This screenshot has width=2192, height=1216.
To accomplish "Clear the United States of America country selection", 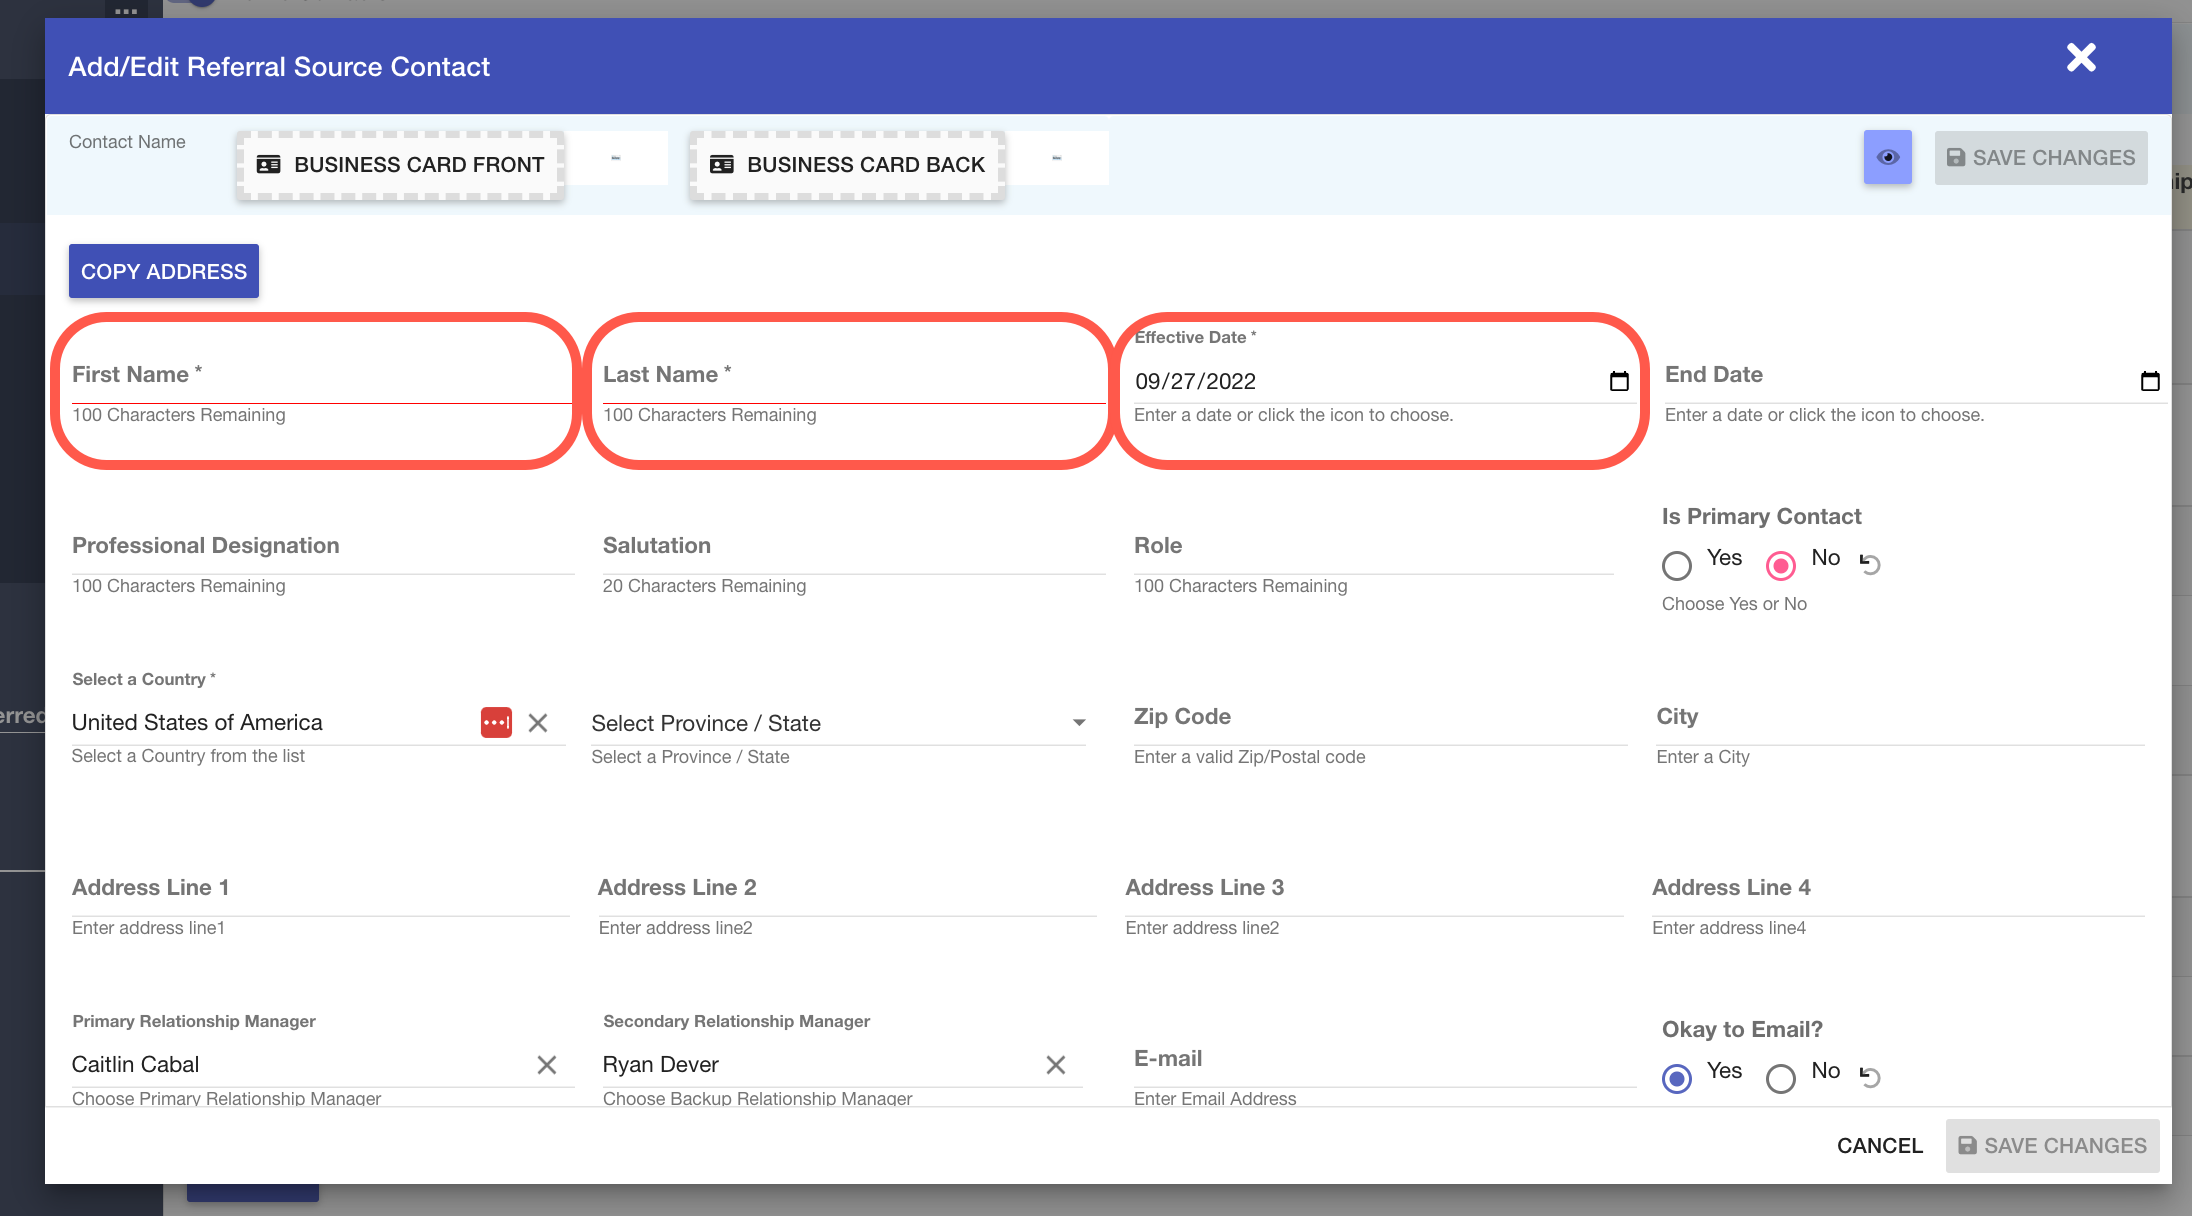I will tap(538, 722).
